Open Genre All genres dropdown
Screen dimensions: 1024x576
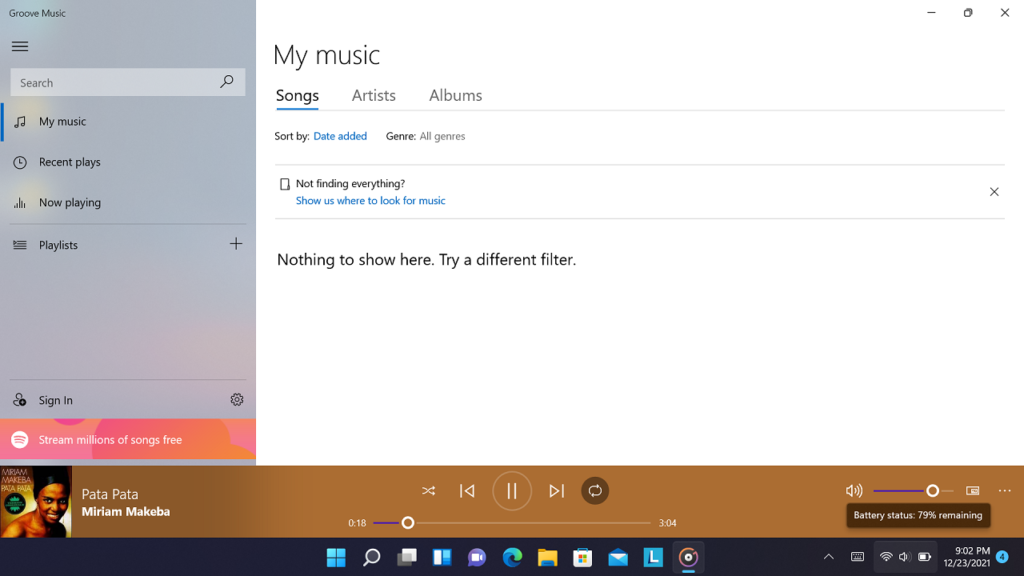(x=442, y=136)
